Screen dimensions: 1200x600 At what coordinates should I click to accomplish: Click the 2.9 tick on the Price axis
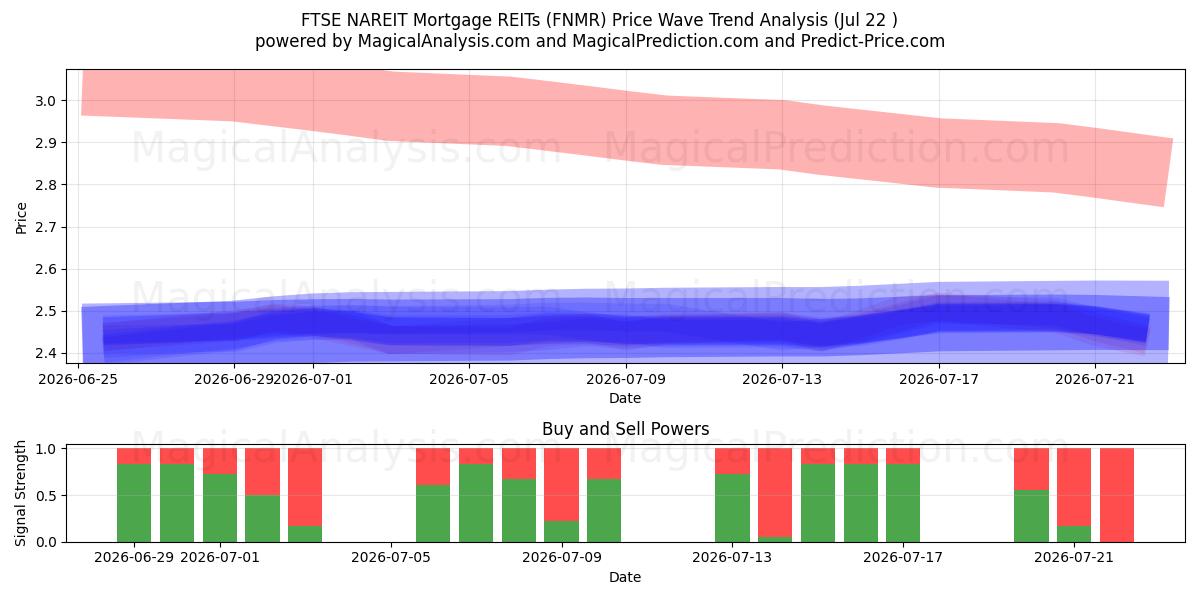[x=47, y=143]
